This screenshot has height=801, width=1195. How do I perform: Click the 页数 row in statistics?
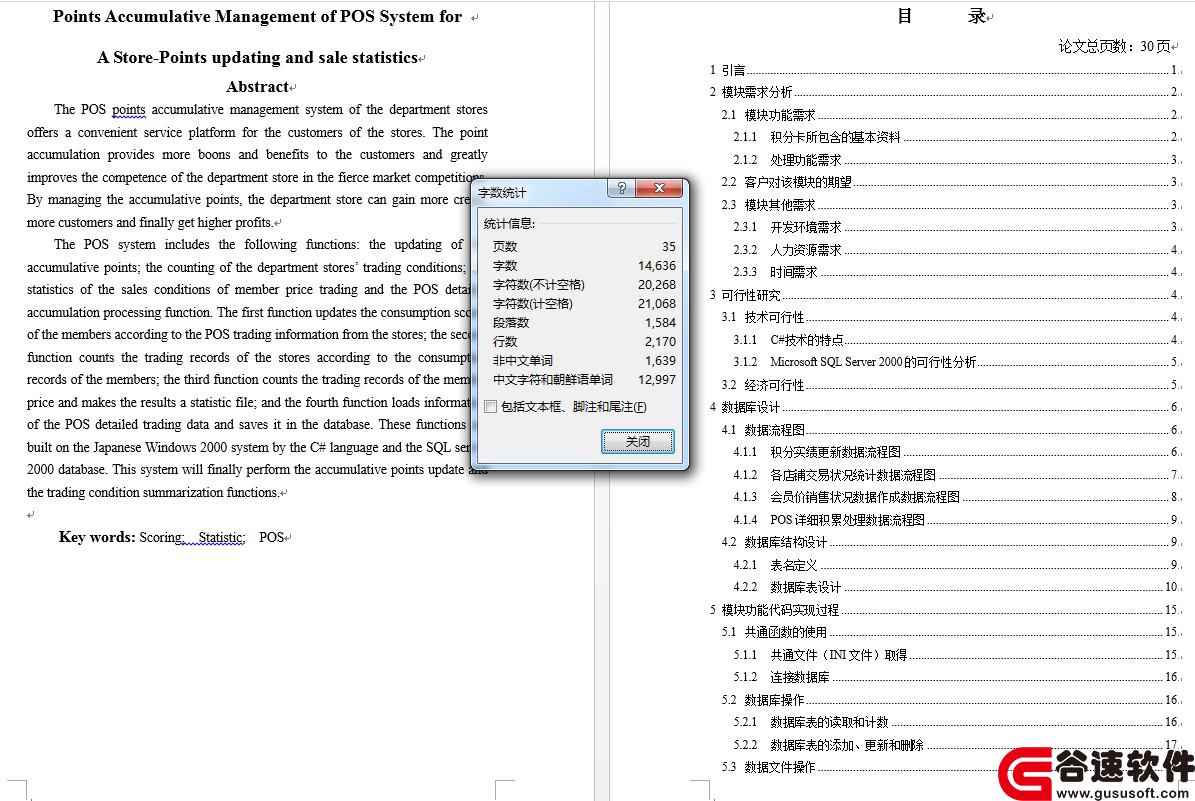pyautogui.click(x=584, y=246)
